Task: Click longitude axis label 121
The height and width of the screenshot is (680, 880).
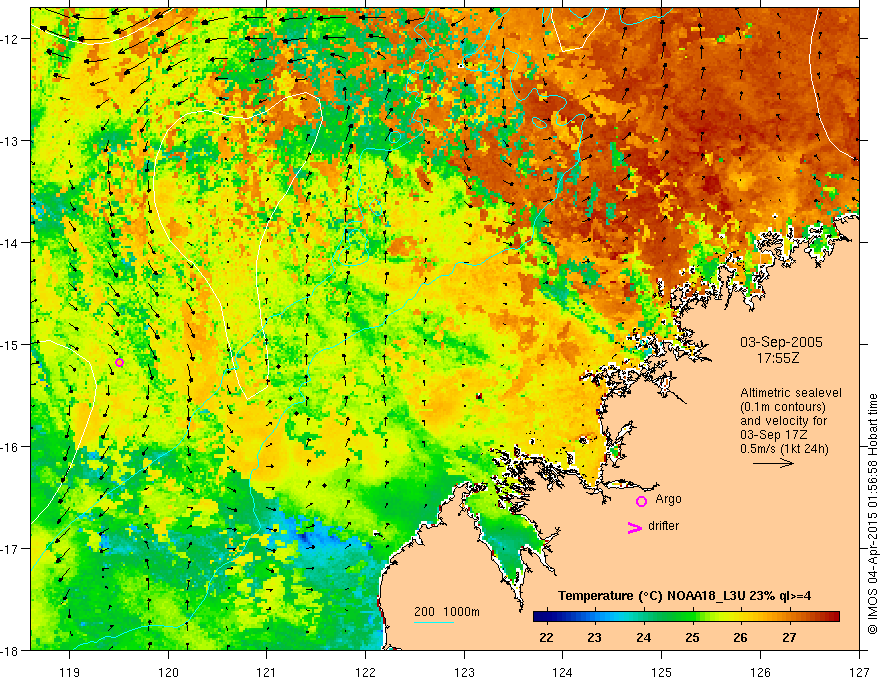Action: pyautogui.click(x=267, y=672)
